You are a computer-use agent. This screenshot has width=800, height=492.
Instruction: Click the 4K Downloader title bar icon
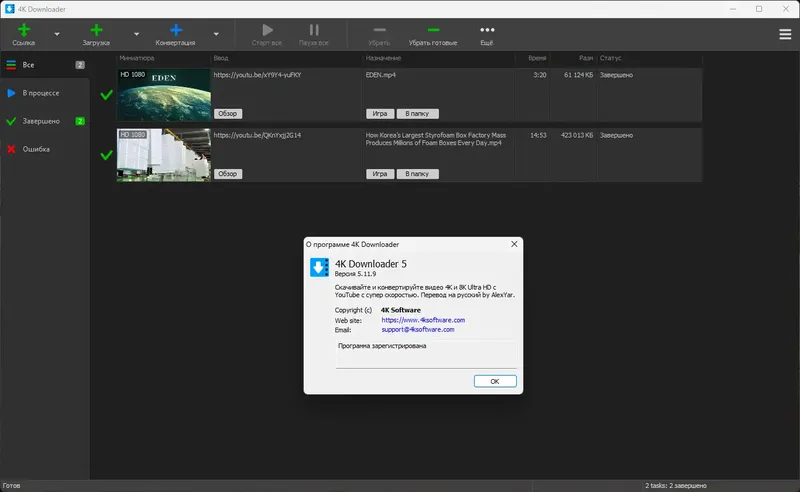(9, 9)
